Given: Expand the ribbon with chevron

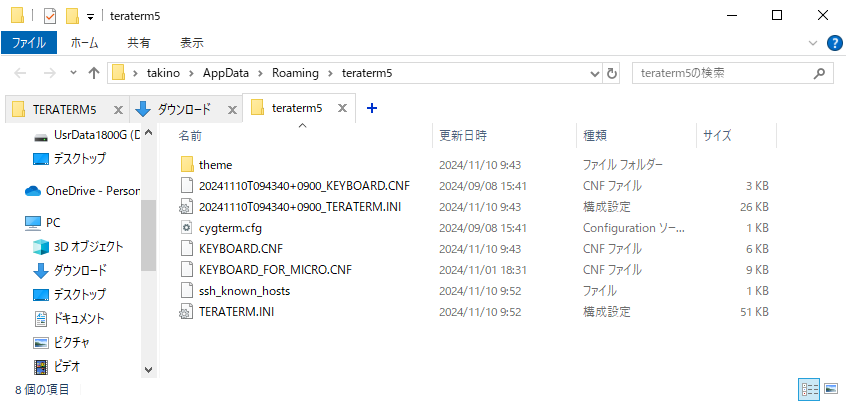Looking at the screenshot, I should (x=813, y=43).
